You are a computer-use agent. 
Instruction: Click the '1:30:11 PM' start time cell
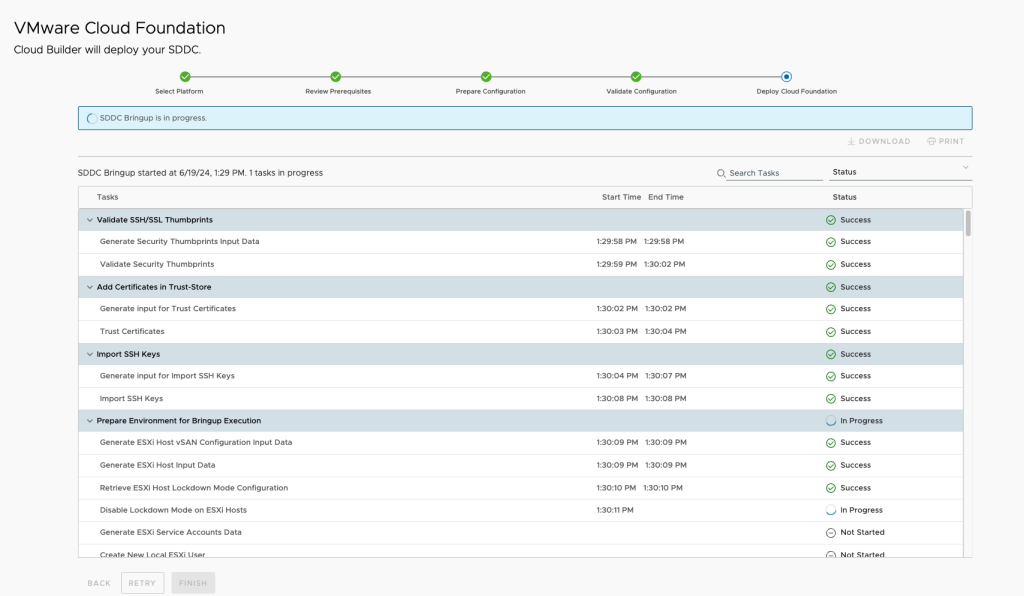pos(615,510)
